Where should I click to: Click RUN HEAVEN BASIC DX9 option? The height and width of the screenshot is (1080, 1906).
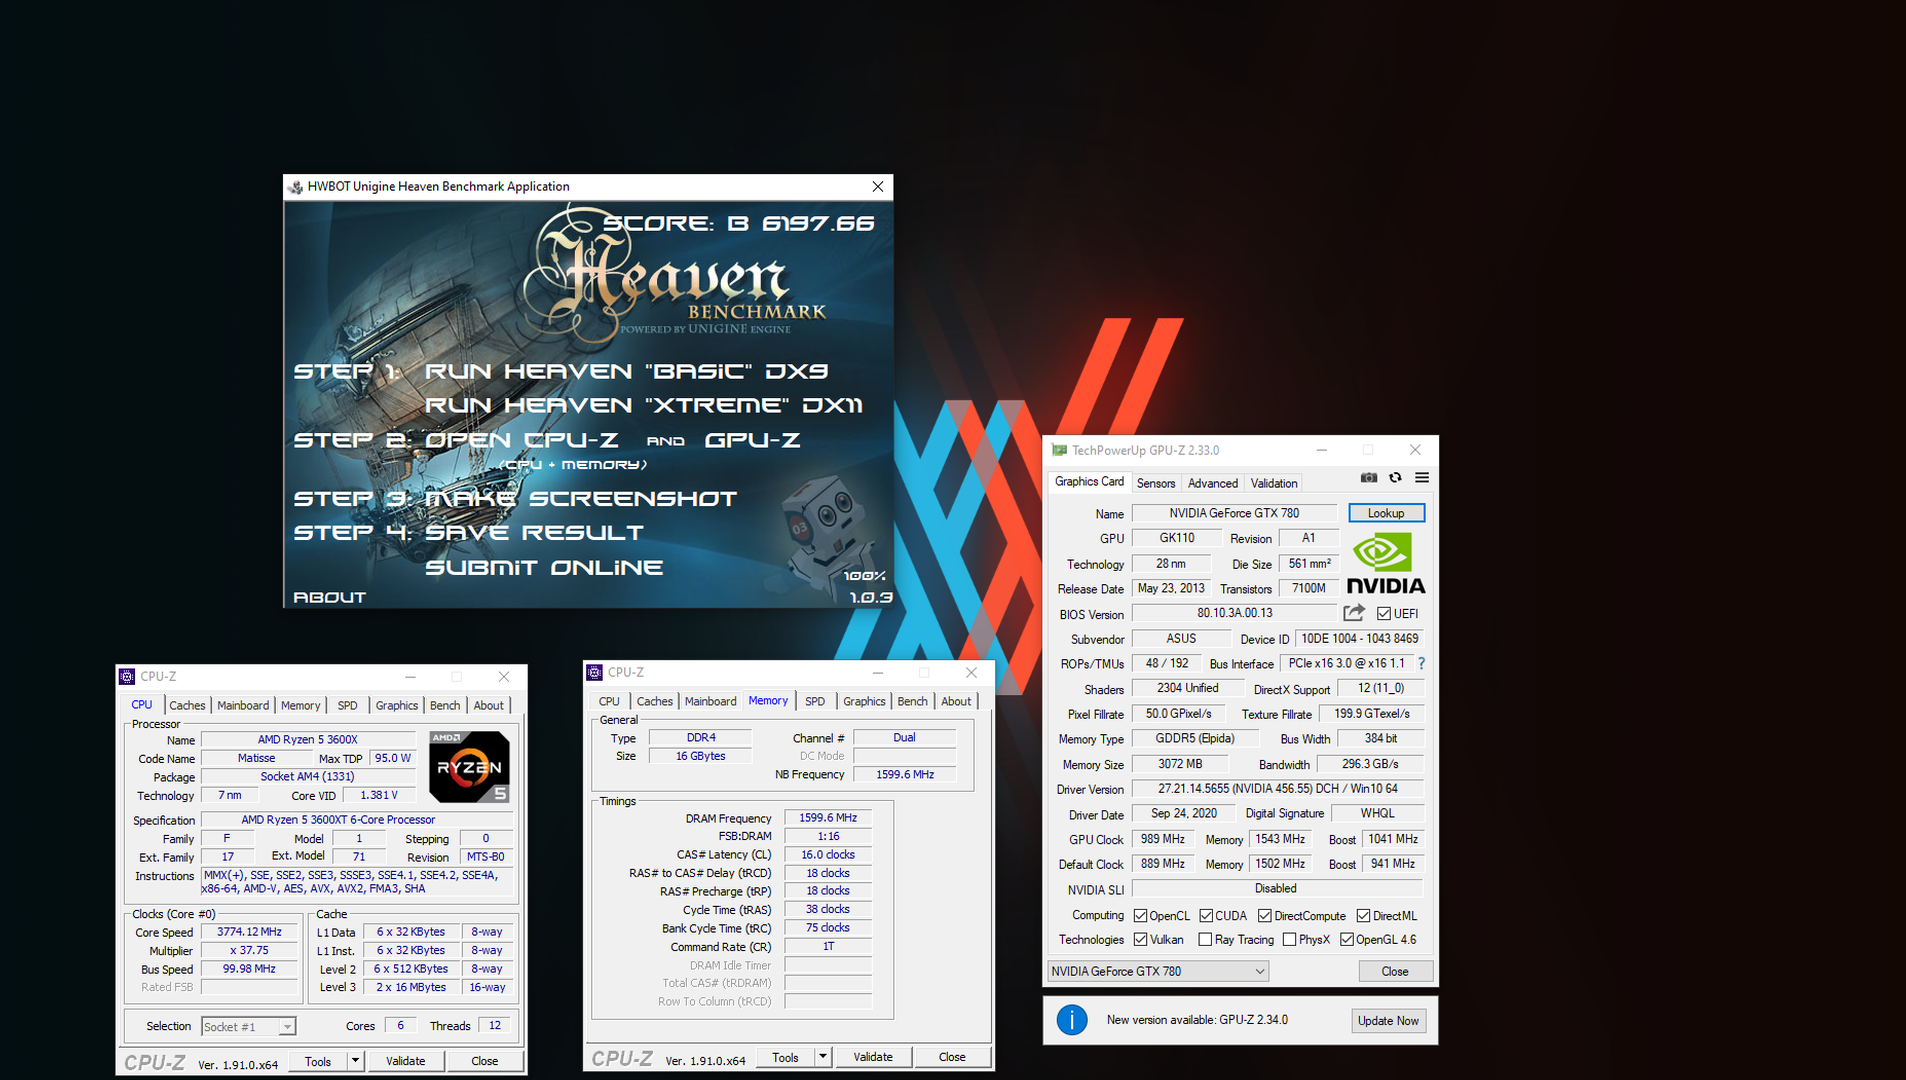626,372
